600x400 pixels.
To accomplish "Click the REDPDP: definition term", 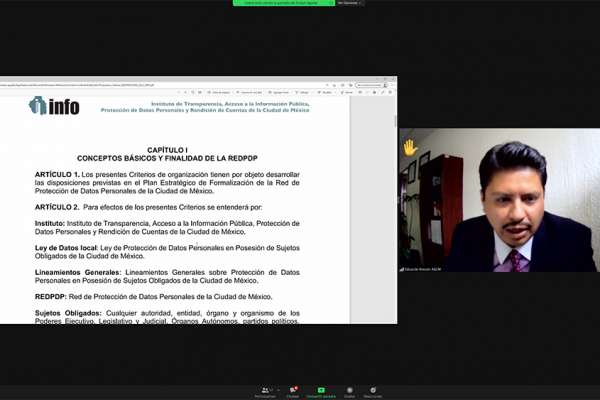I will point(51,297).
